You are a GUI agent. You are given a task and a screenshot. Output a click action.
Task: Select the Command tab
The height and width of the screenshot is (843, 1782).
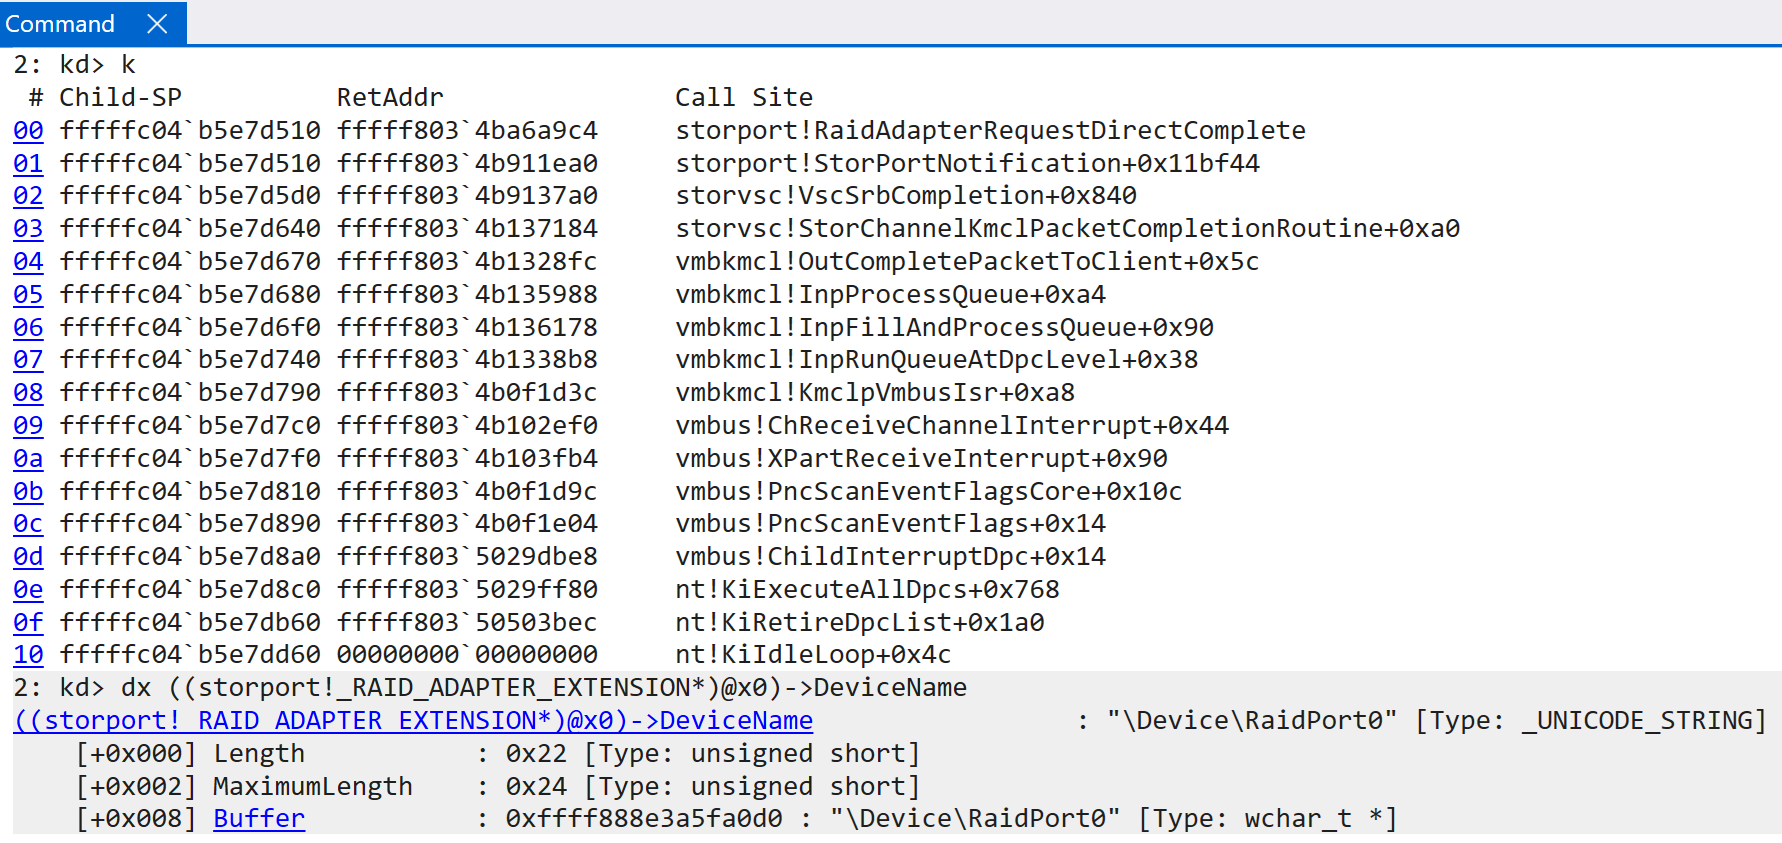61,23
